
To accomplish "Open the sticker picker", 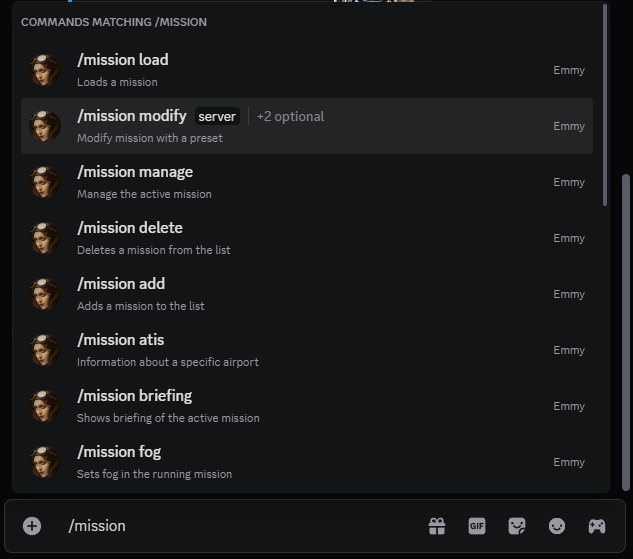I will coord(517,526).
